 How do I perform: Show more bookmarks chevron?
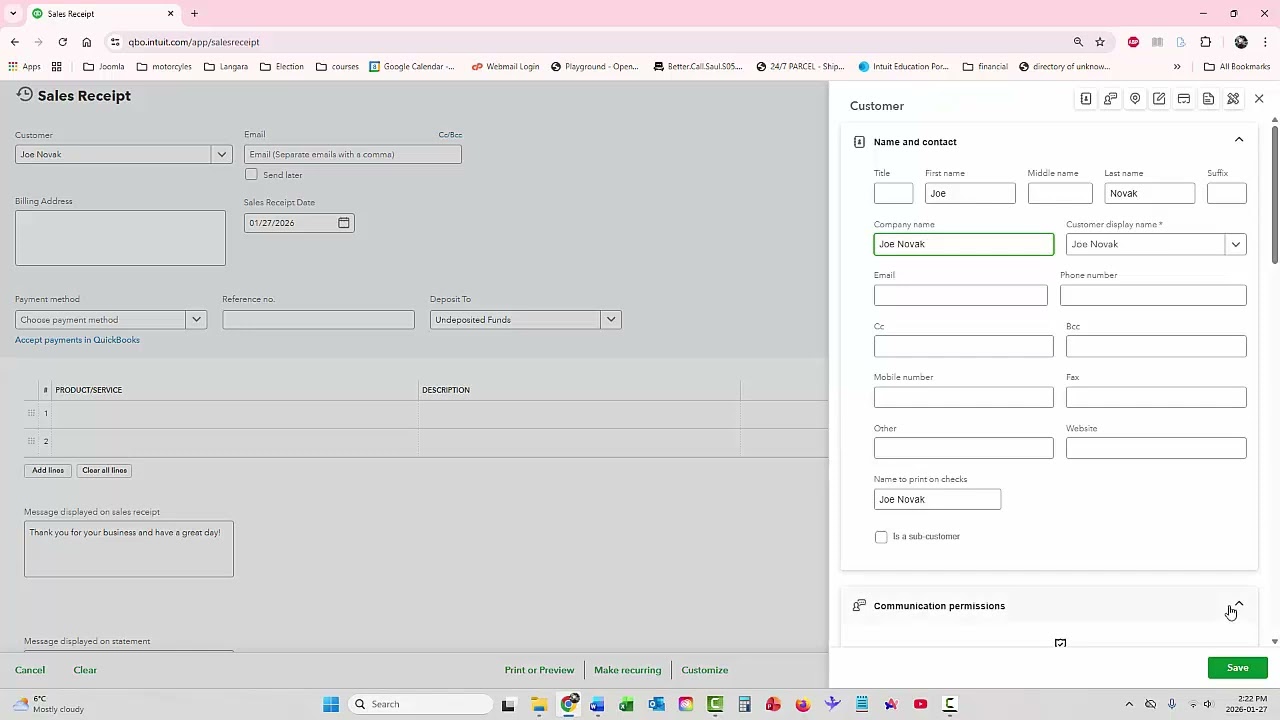pyautogui.click(x=1177, y=67)
